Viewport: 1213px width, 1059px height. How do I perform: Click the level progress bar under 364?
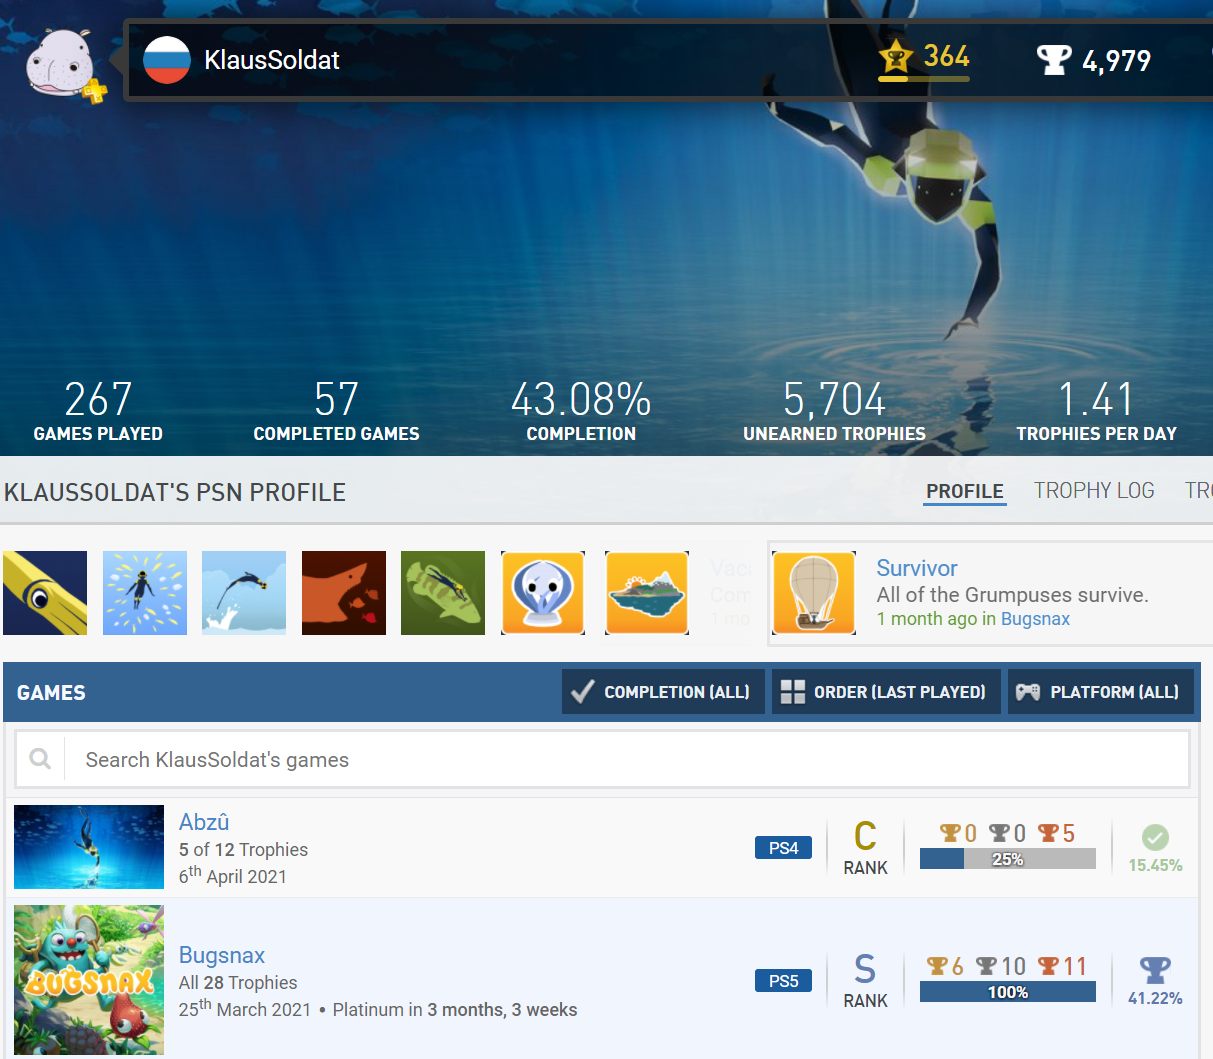(x=924, y=78)
